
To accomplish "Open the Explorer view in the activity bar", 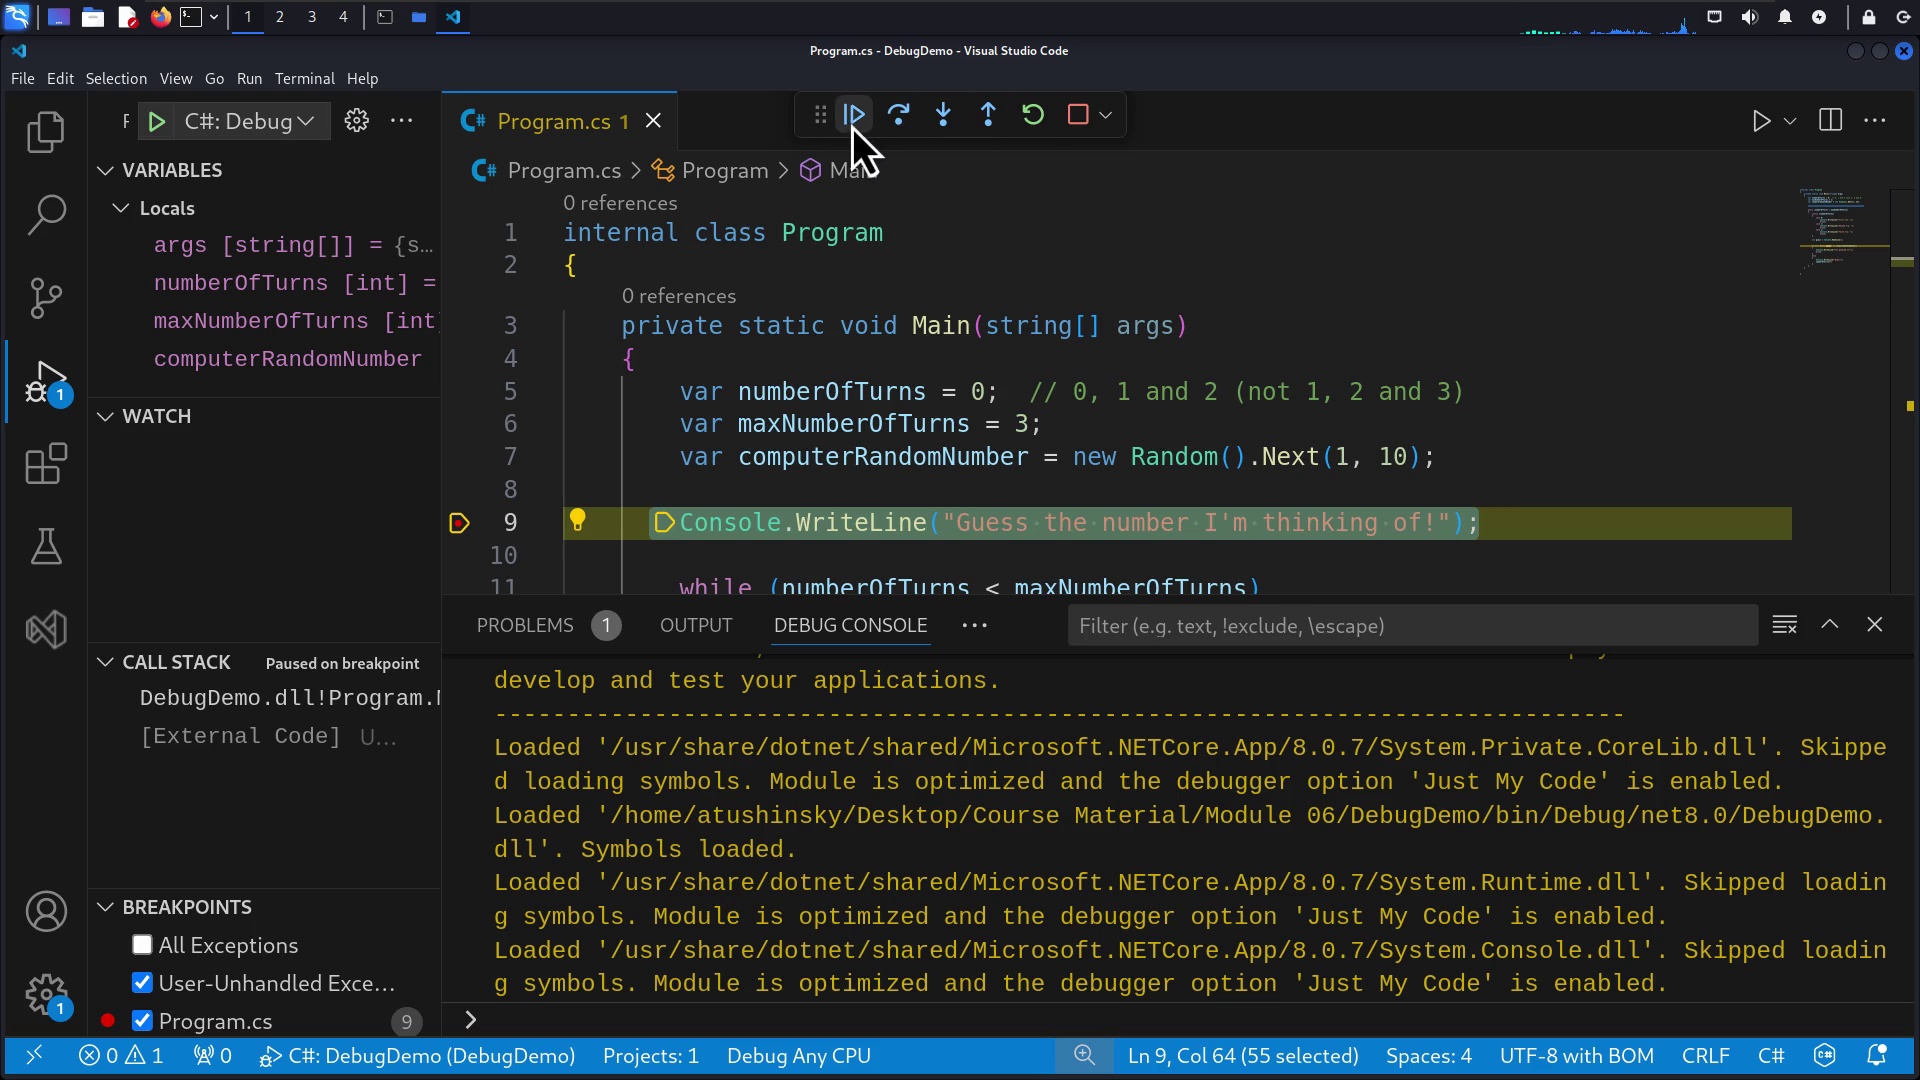I will (x=46, y=132).
